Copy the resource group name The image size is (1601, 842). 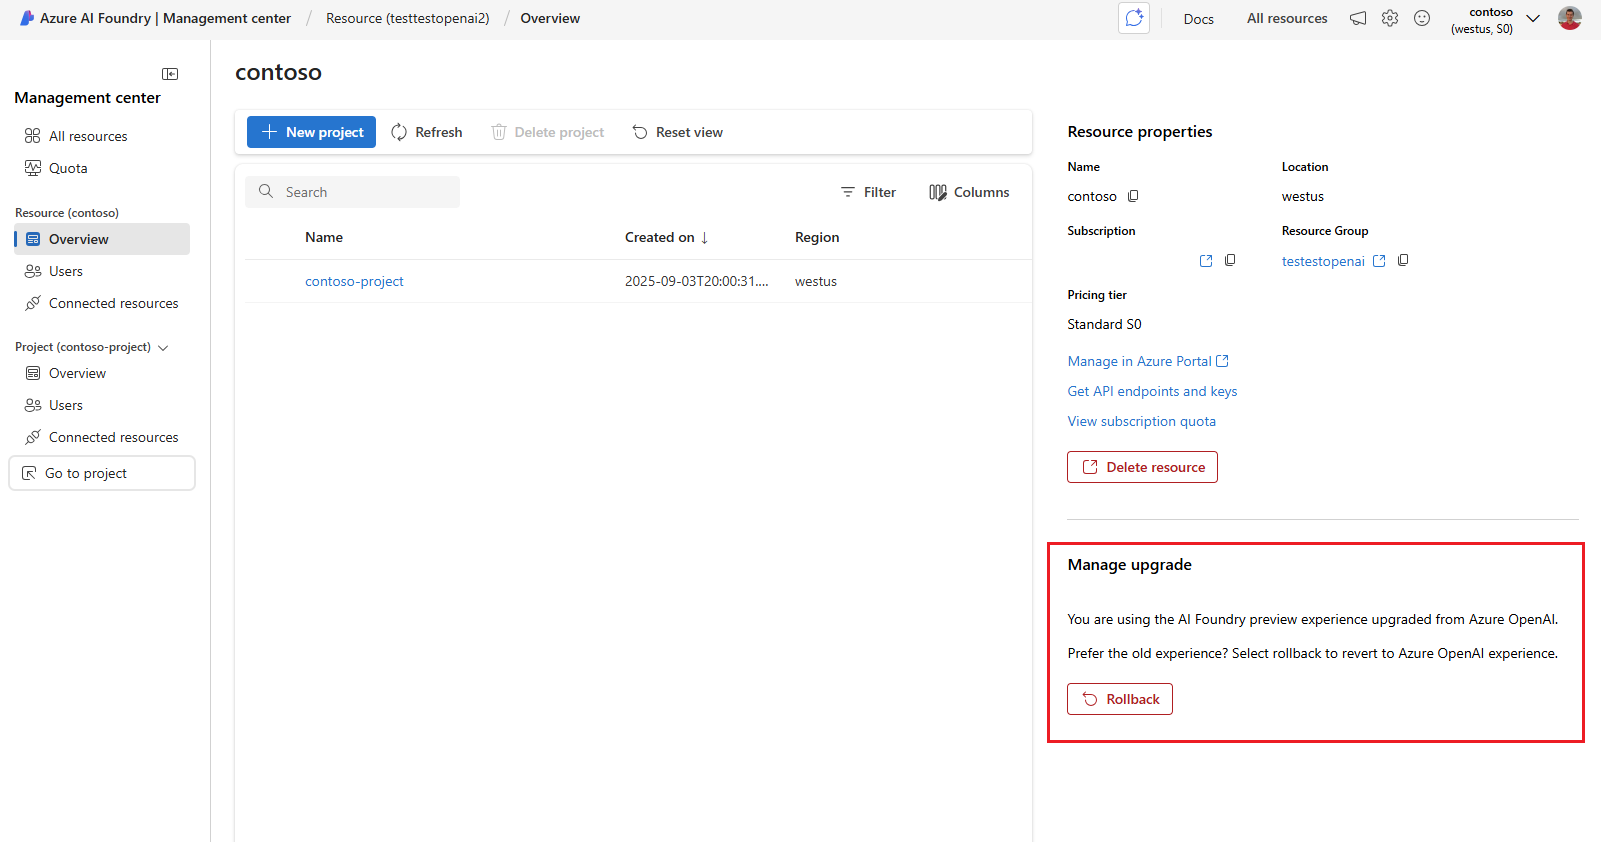point(1403,260)
